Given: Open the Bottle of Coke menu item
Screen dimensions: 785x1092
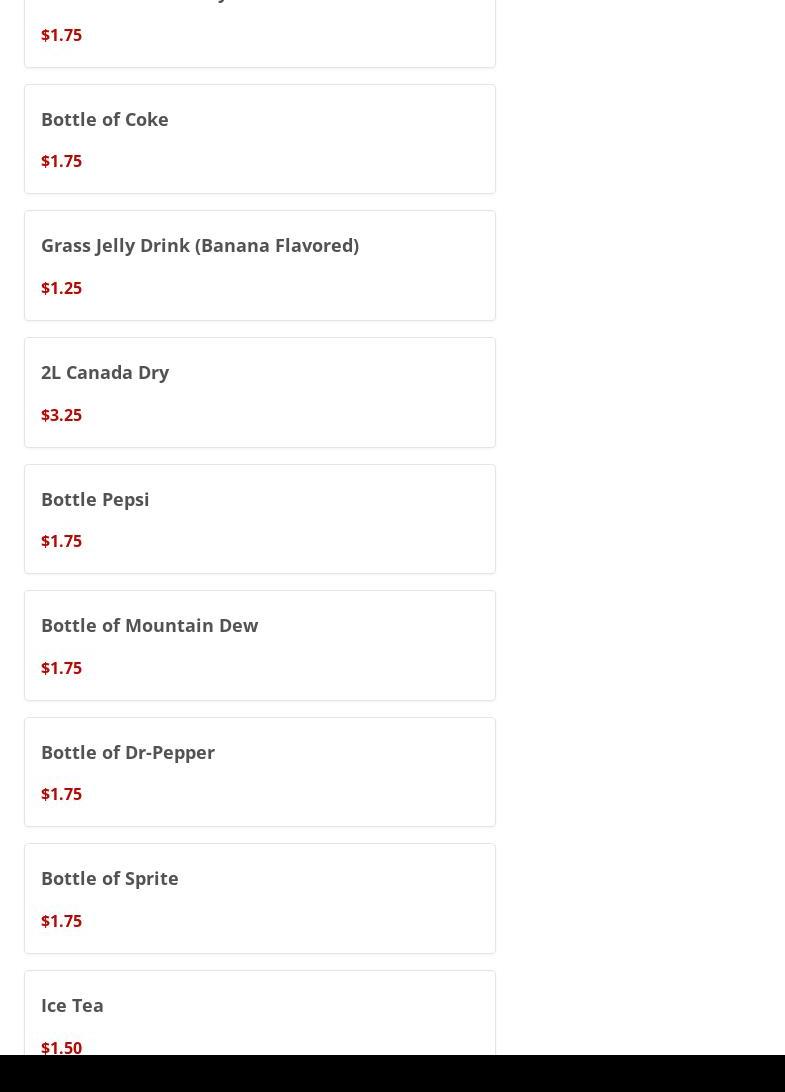Looking at the screenshot, I should pos(105,120).
